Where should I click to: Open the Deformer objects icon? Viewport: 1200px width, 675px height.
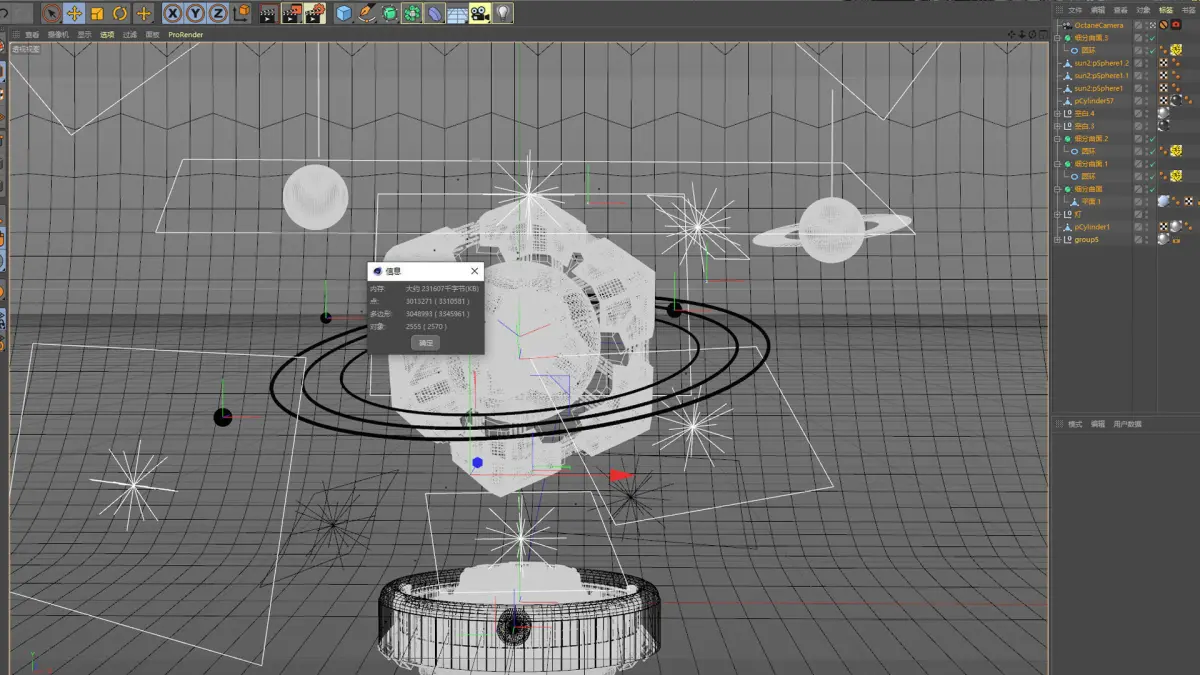(x=435, y=13)
